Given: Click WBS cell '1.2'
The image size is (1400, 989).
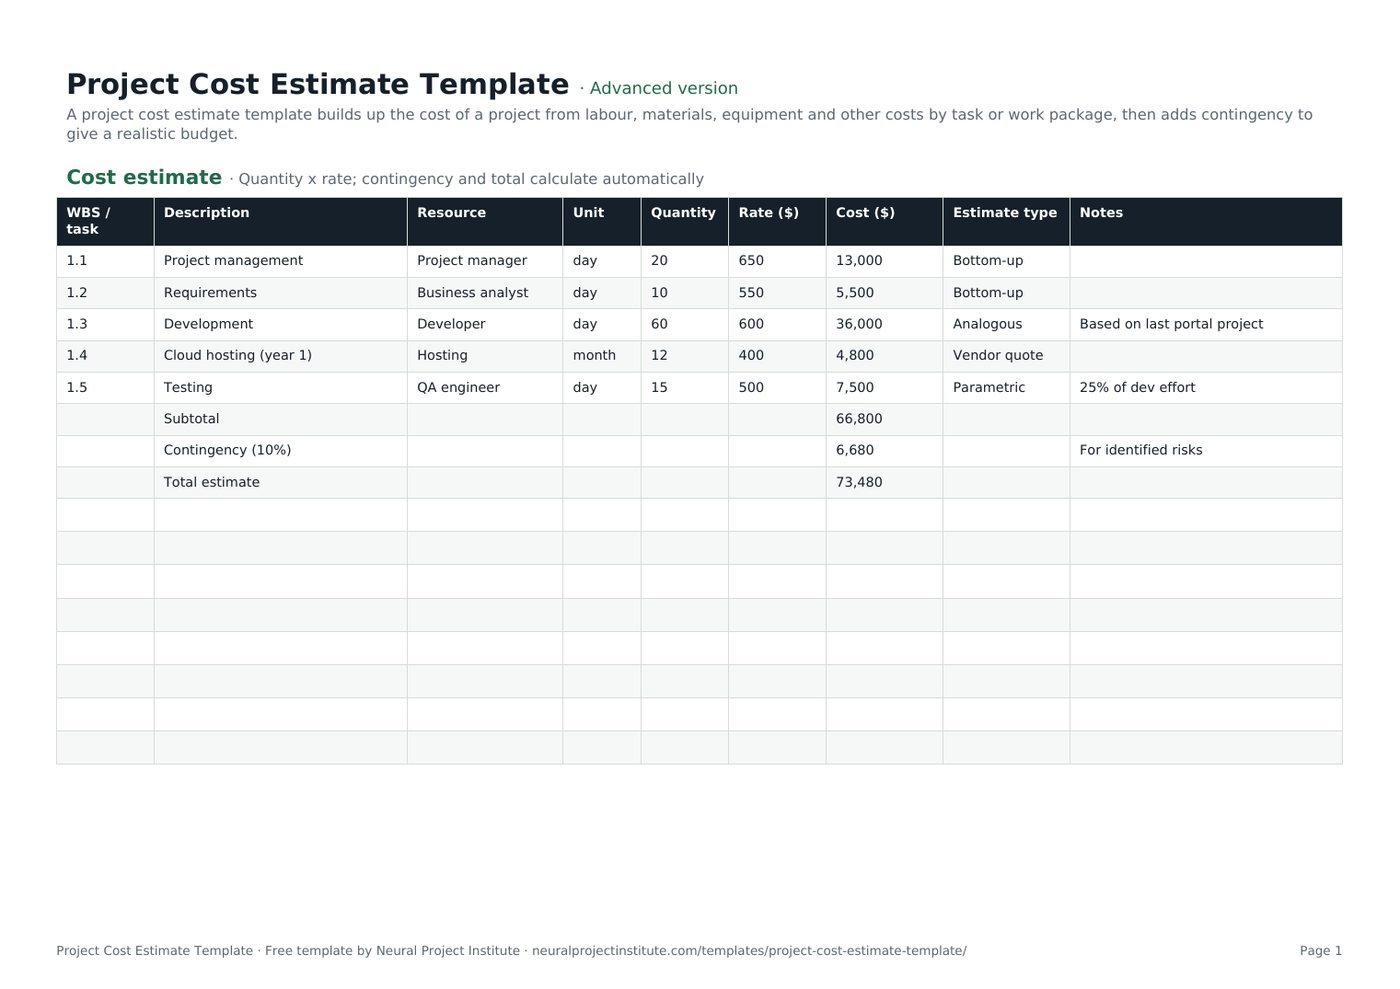Looking at the screenshot, I should (x=105, y=293).
